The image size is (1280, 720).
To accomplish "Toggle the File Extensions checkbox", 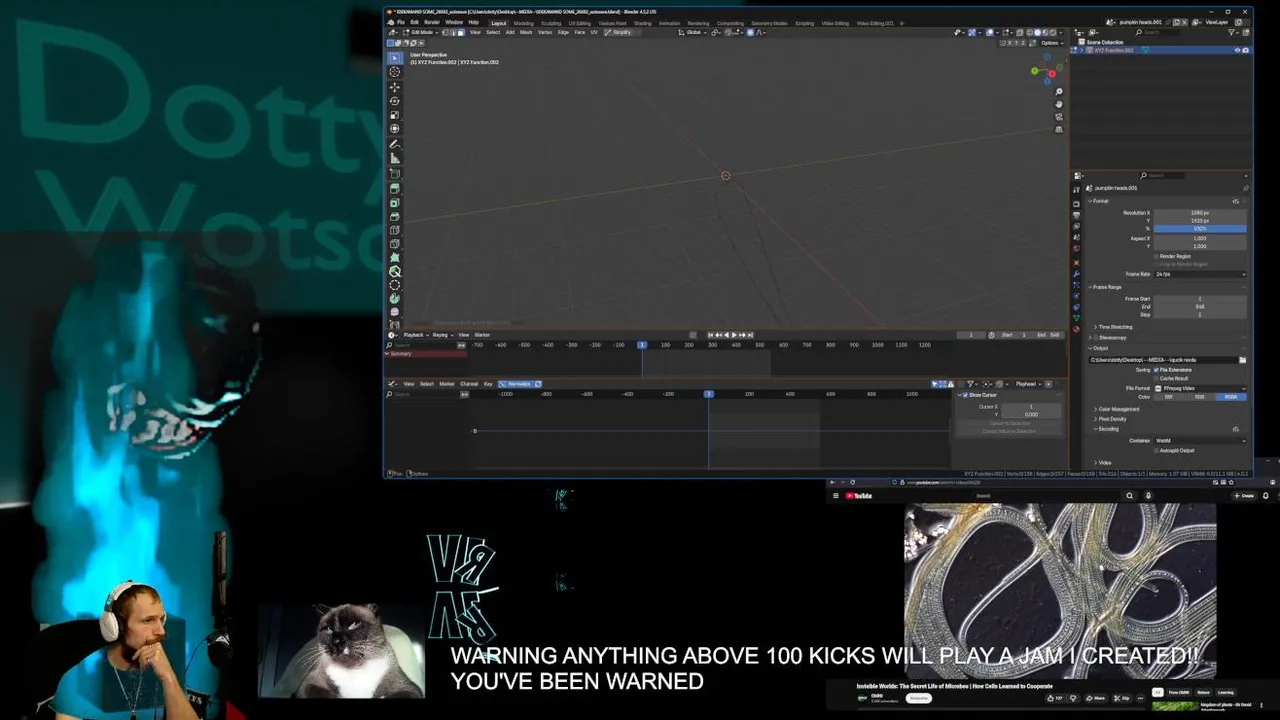I will pyautogui.click(x=1156, y=370).
